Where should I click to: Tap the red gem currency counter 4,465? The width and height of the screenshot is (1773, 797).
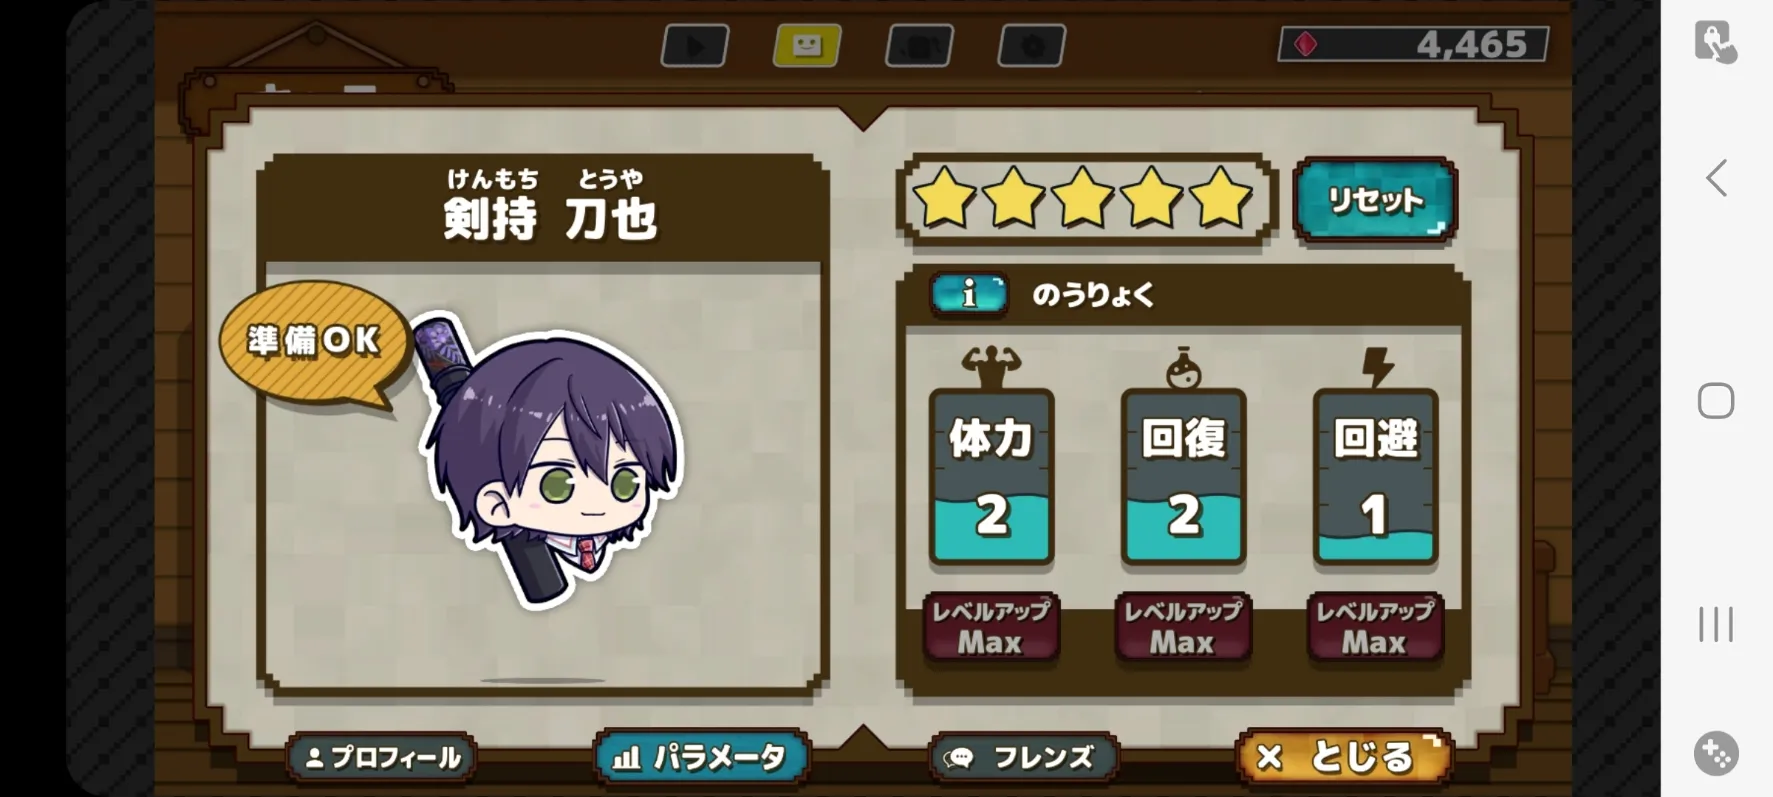(1414, 44)
